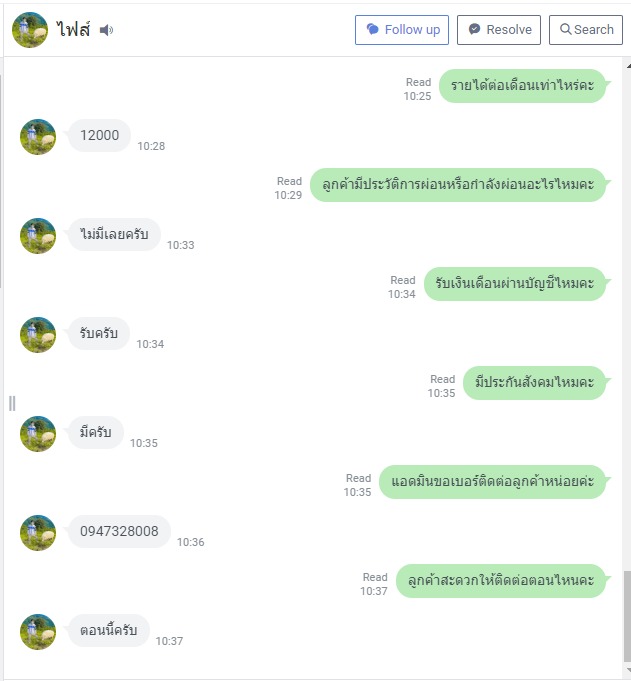Open contact profile picture in chat header
This screenshot has width=631, height=681.
[30, 30]
